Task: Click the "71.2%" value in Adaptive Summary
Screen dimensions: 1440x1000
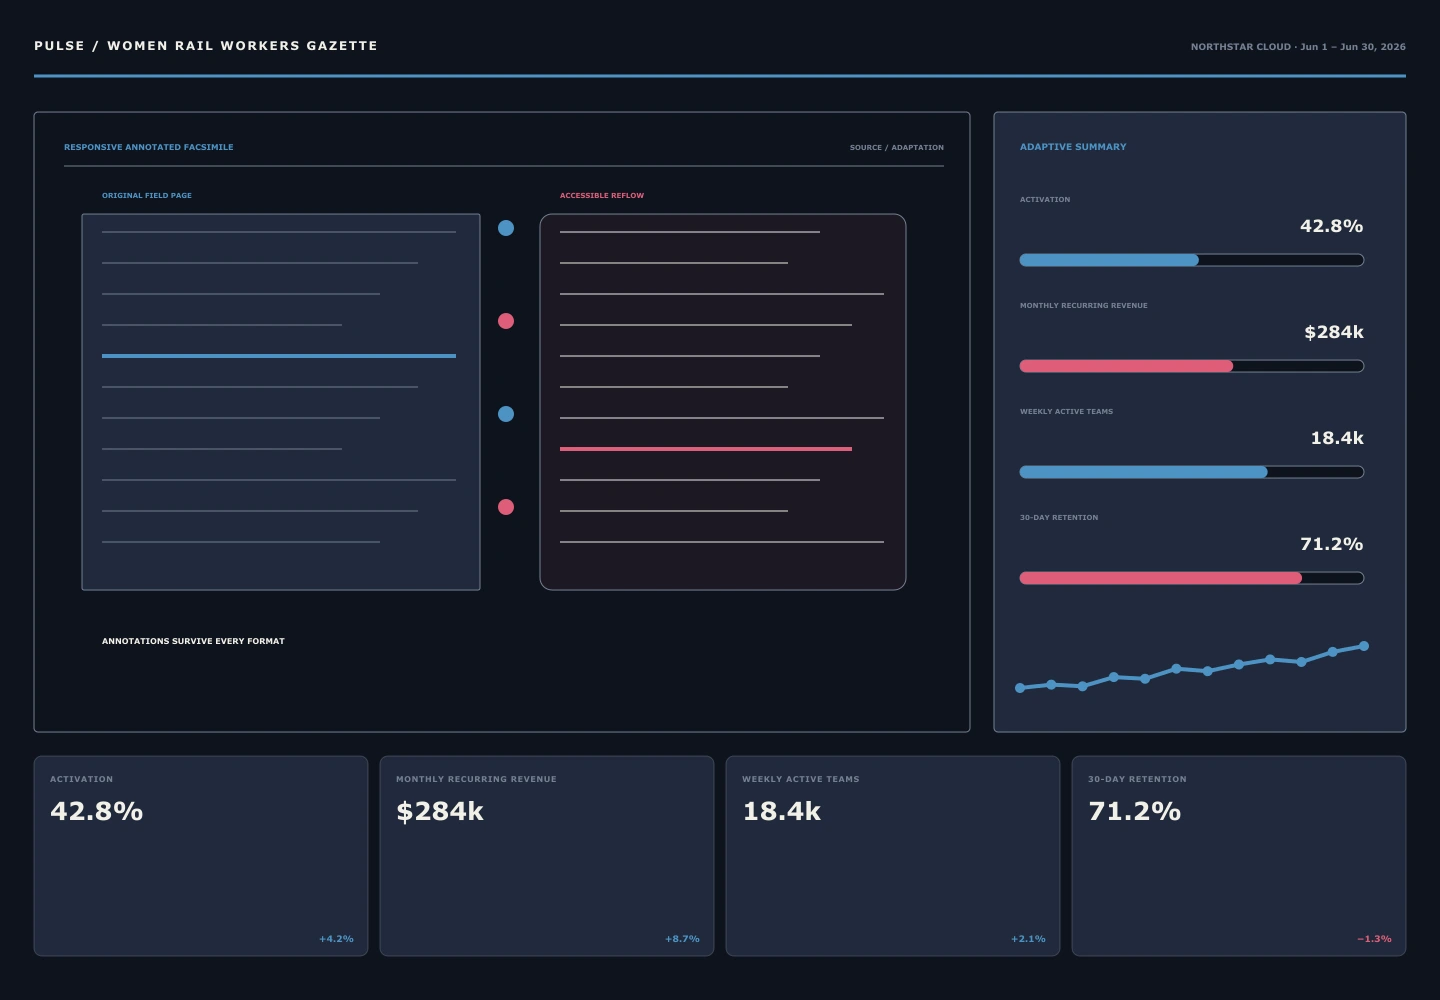Action: click(1331, 544)
